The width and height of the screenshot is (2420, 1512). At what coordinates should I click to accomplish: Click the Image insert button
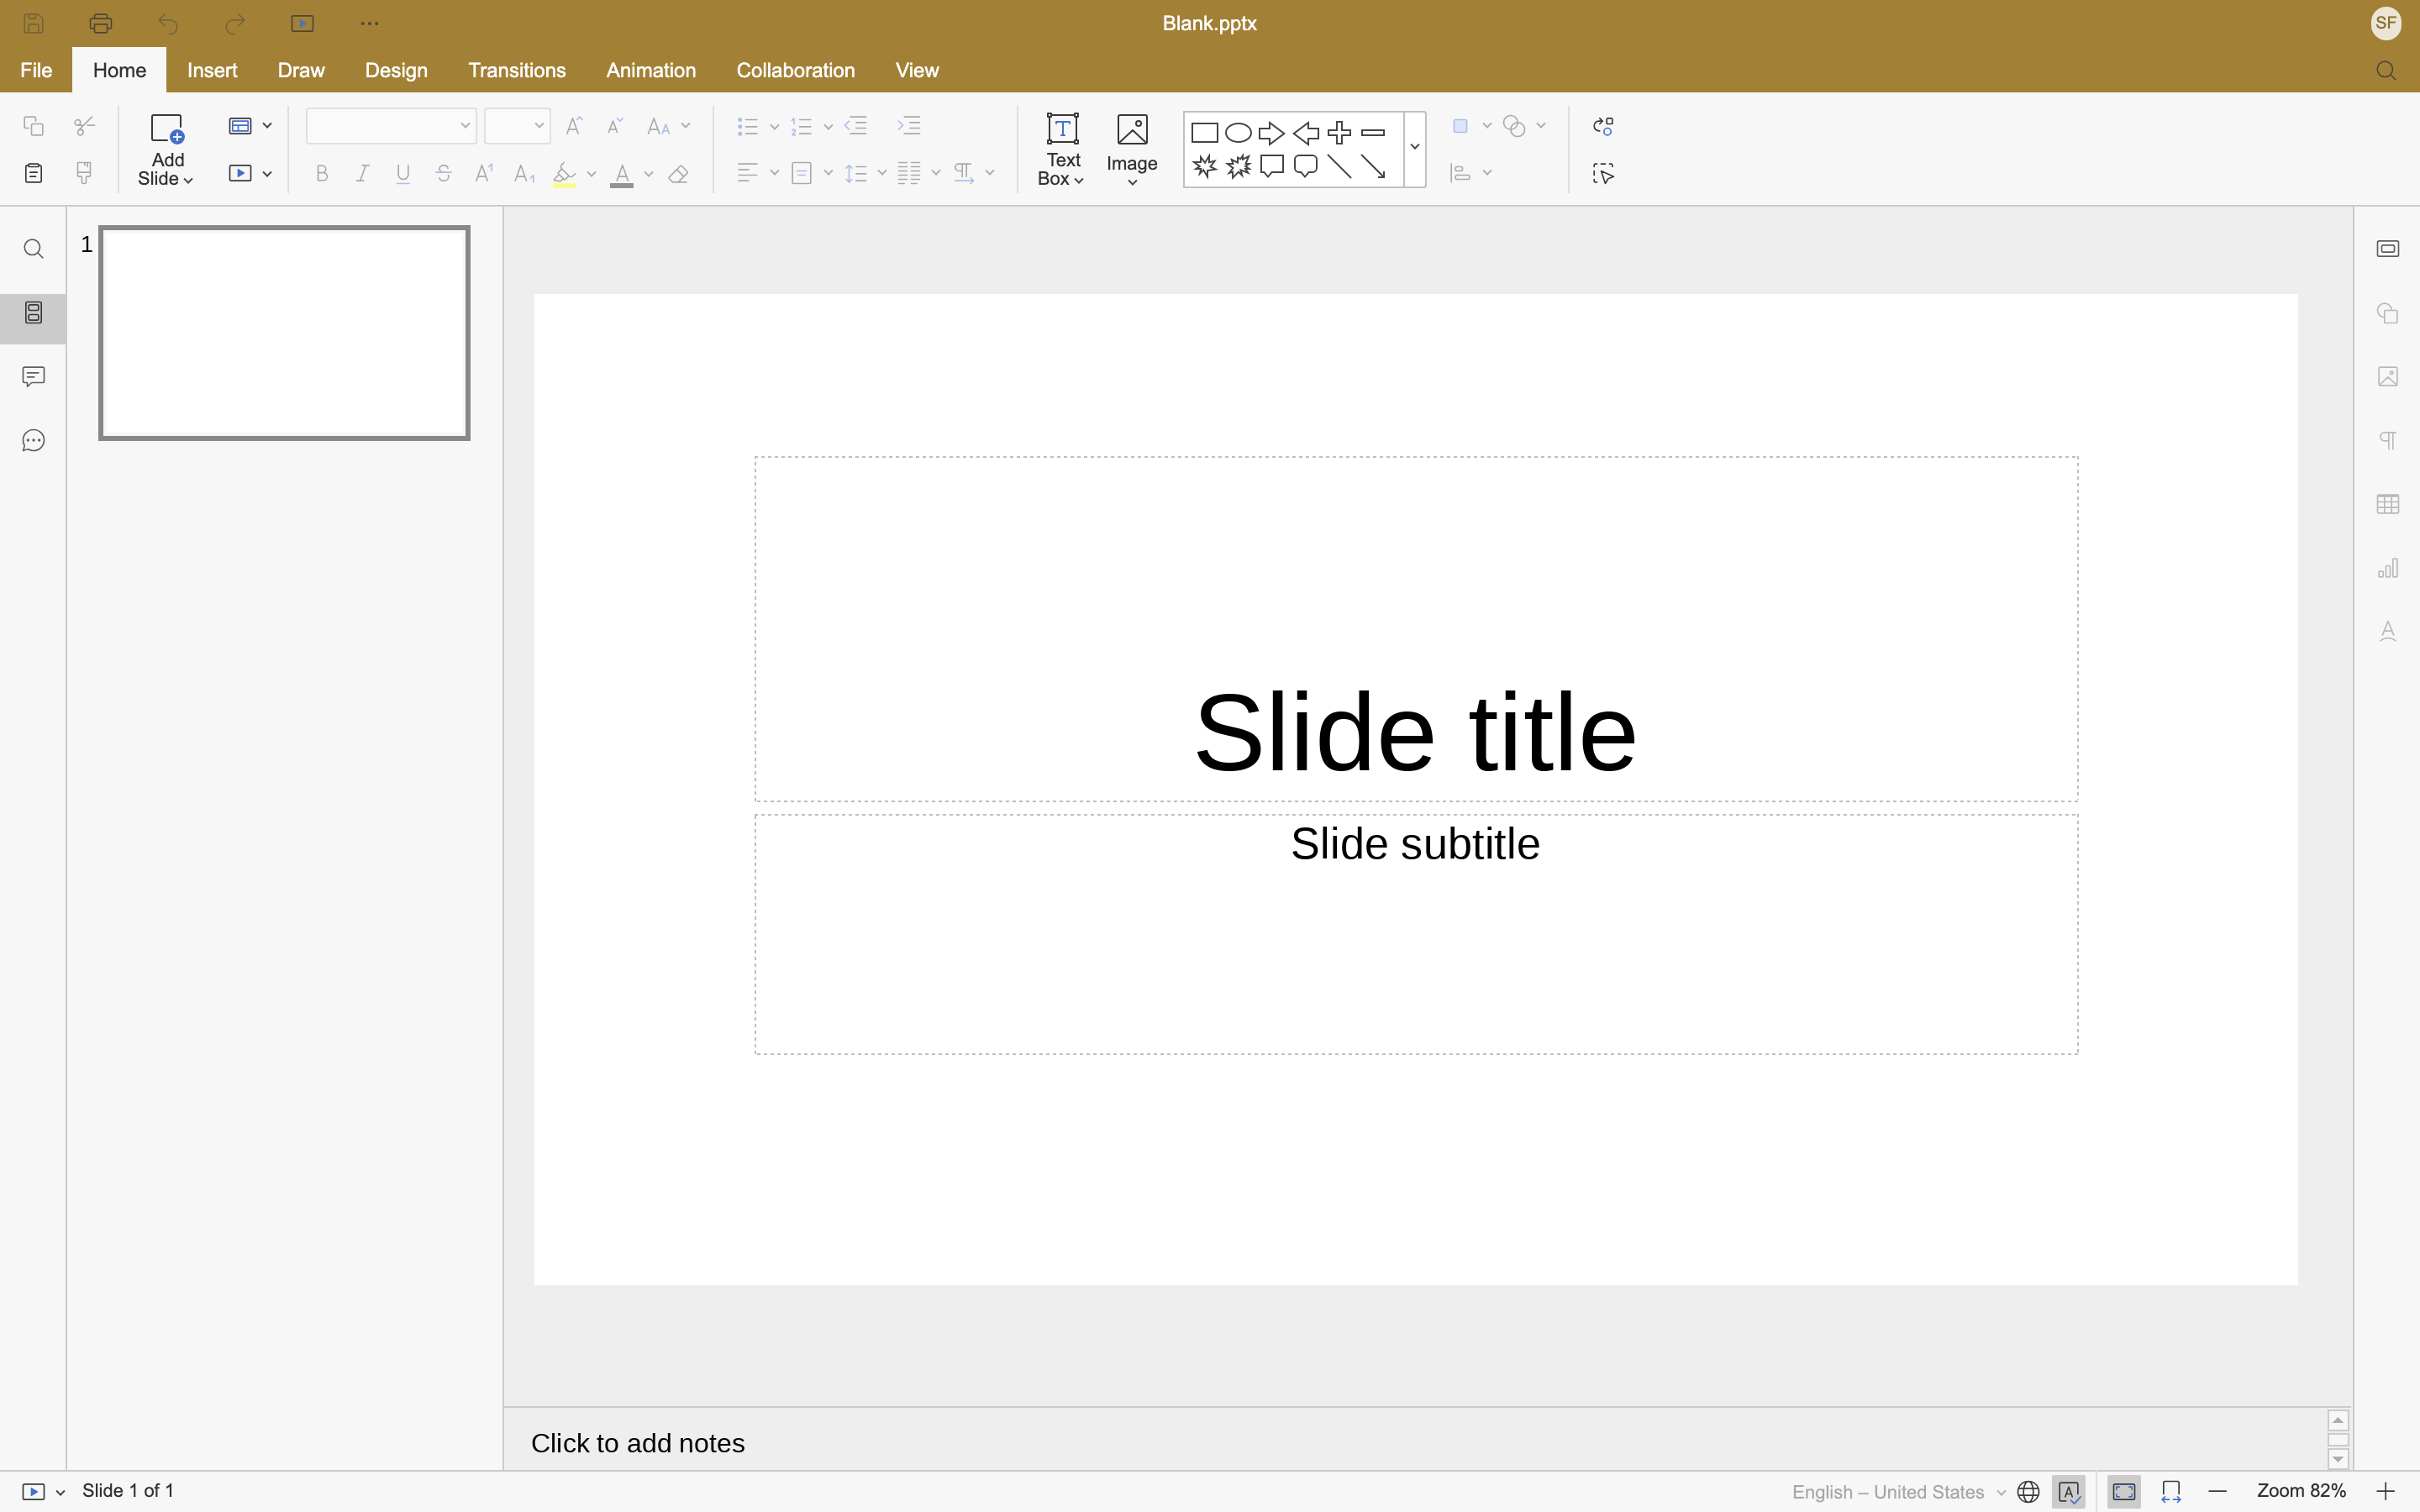1132,148
